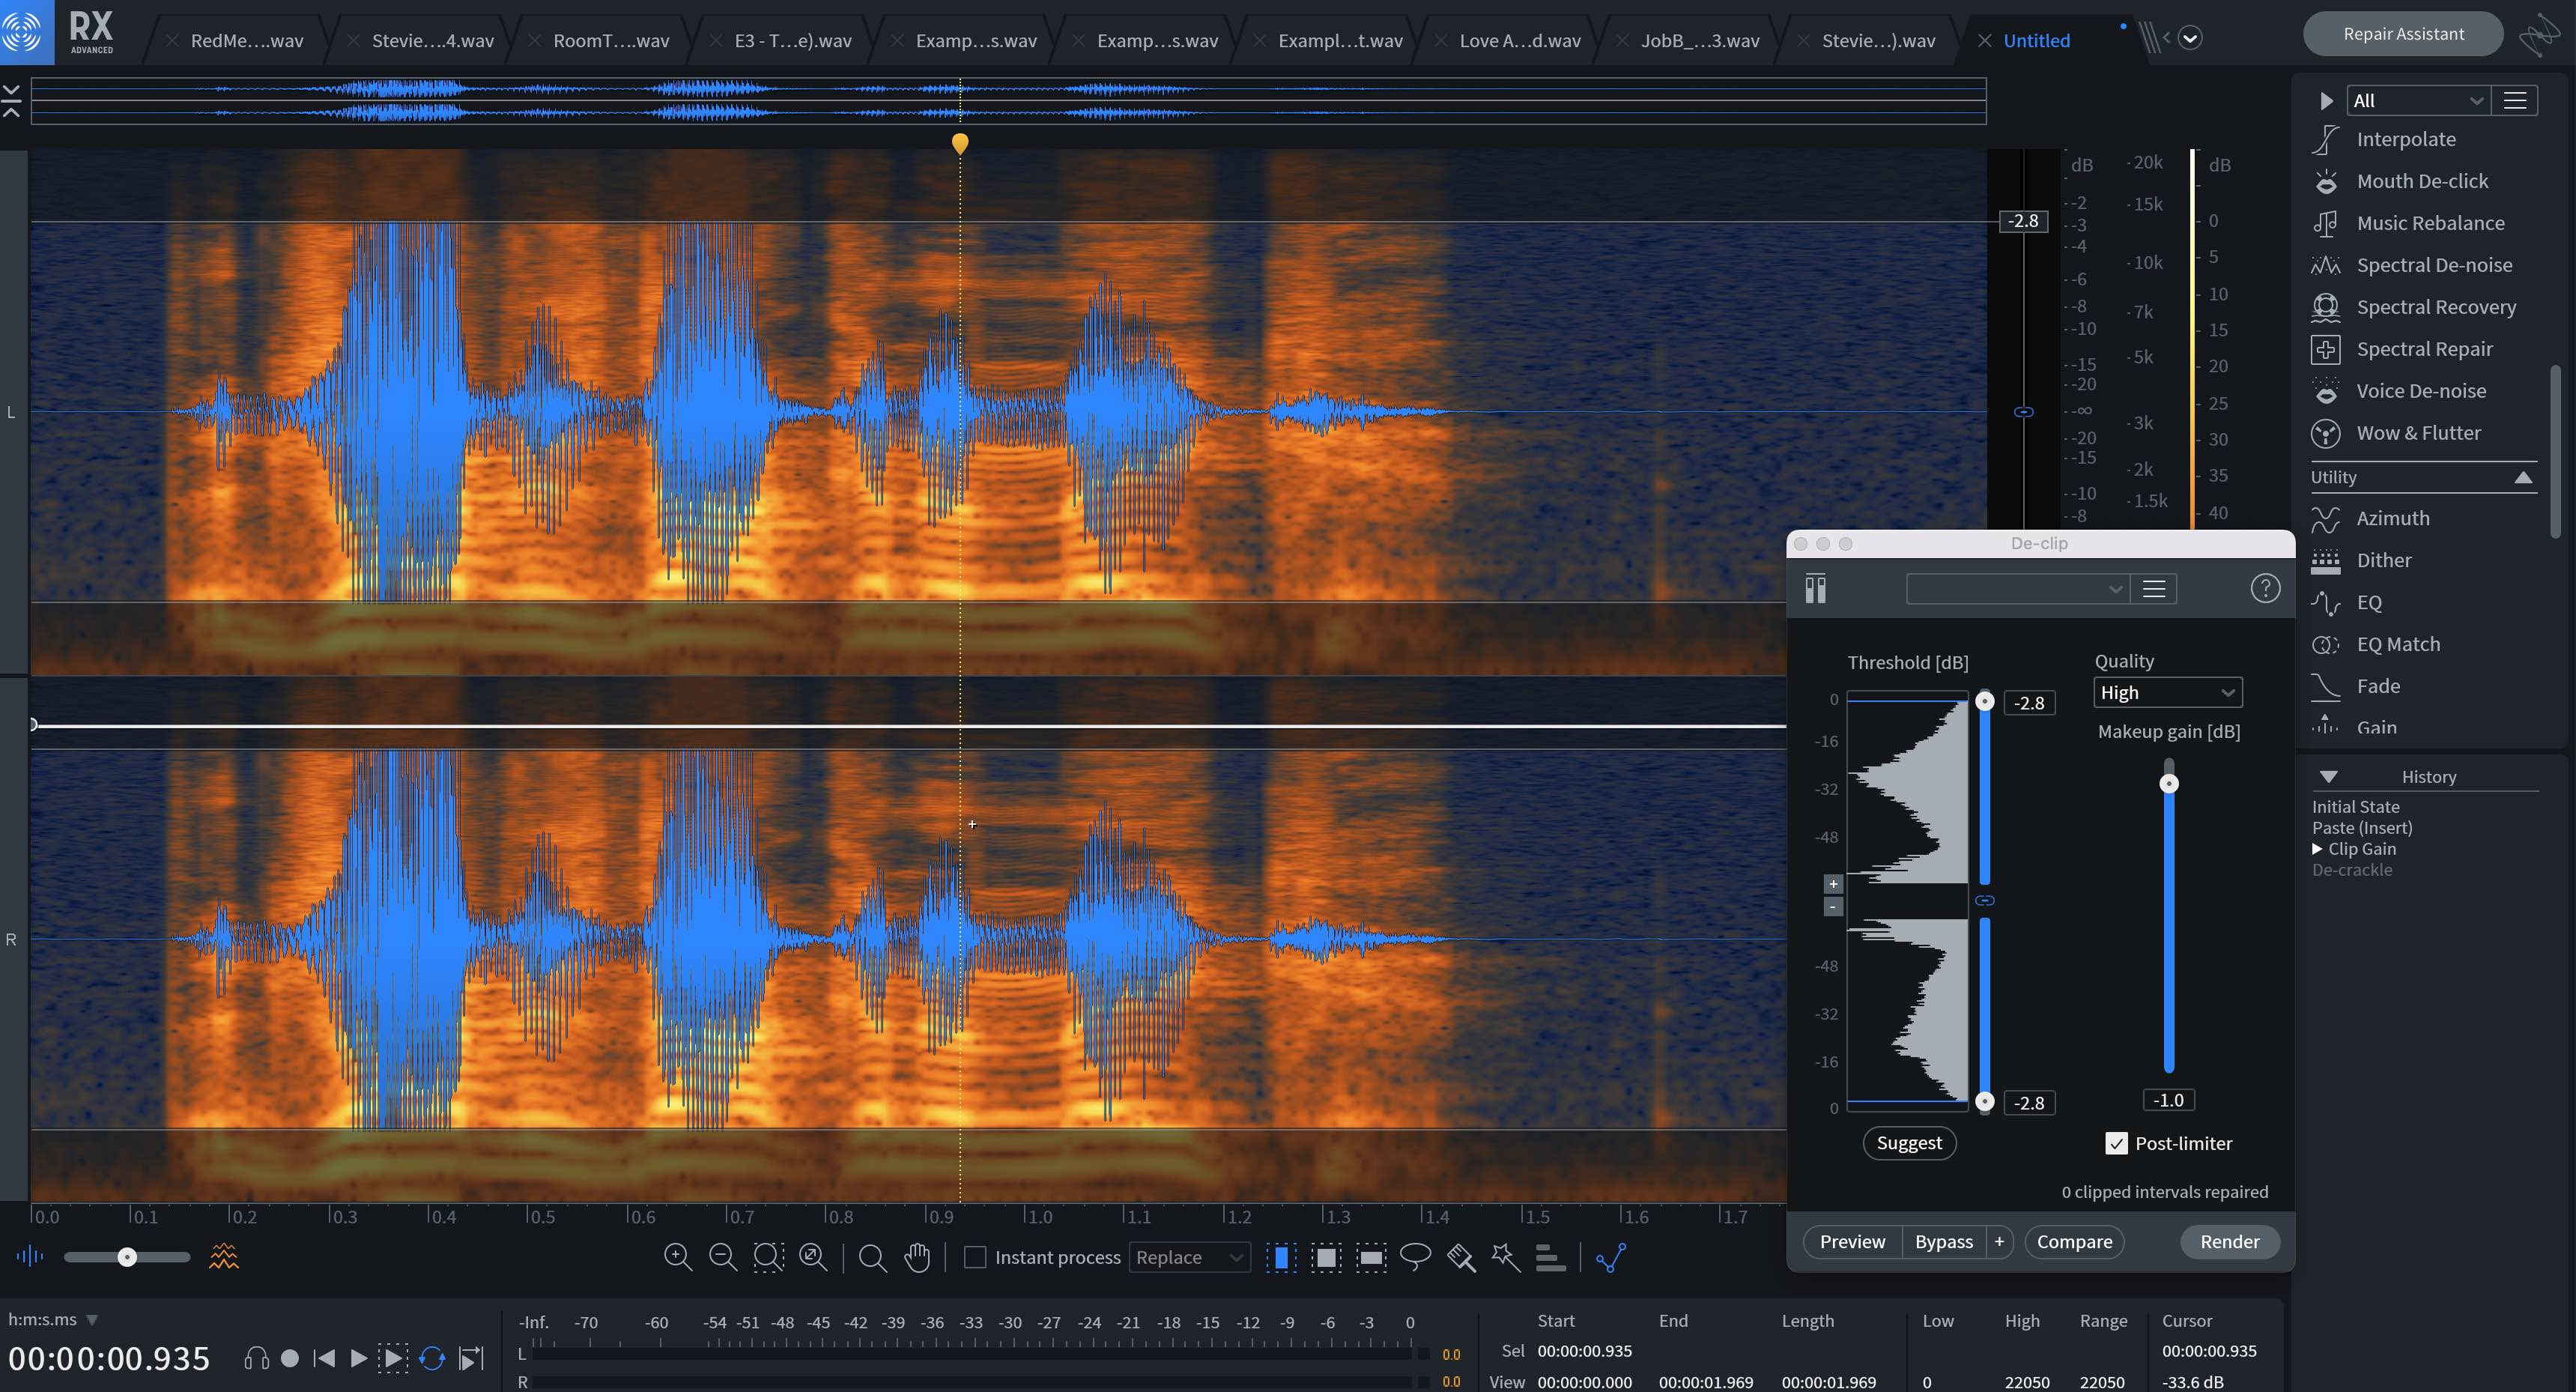Select the brush selection tool
Viewport: 2576px width, 1392px height.
click(x=1461, y=1257)
